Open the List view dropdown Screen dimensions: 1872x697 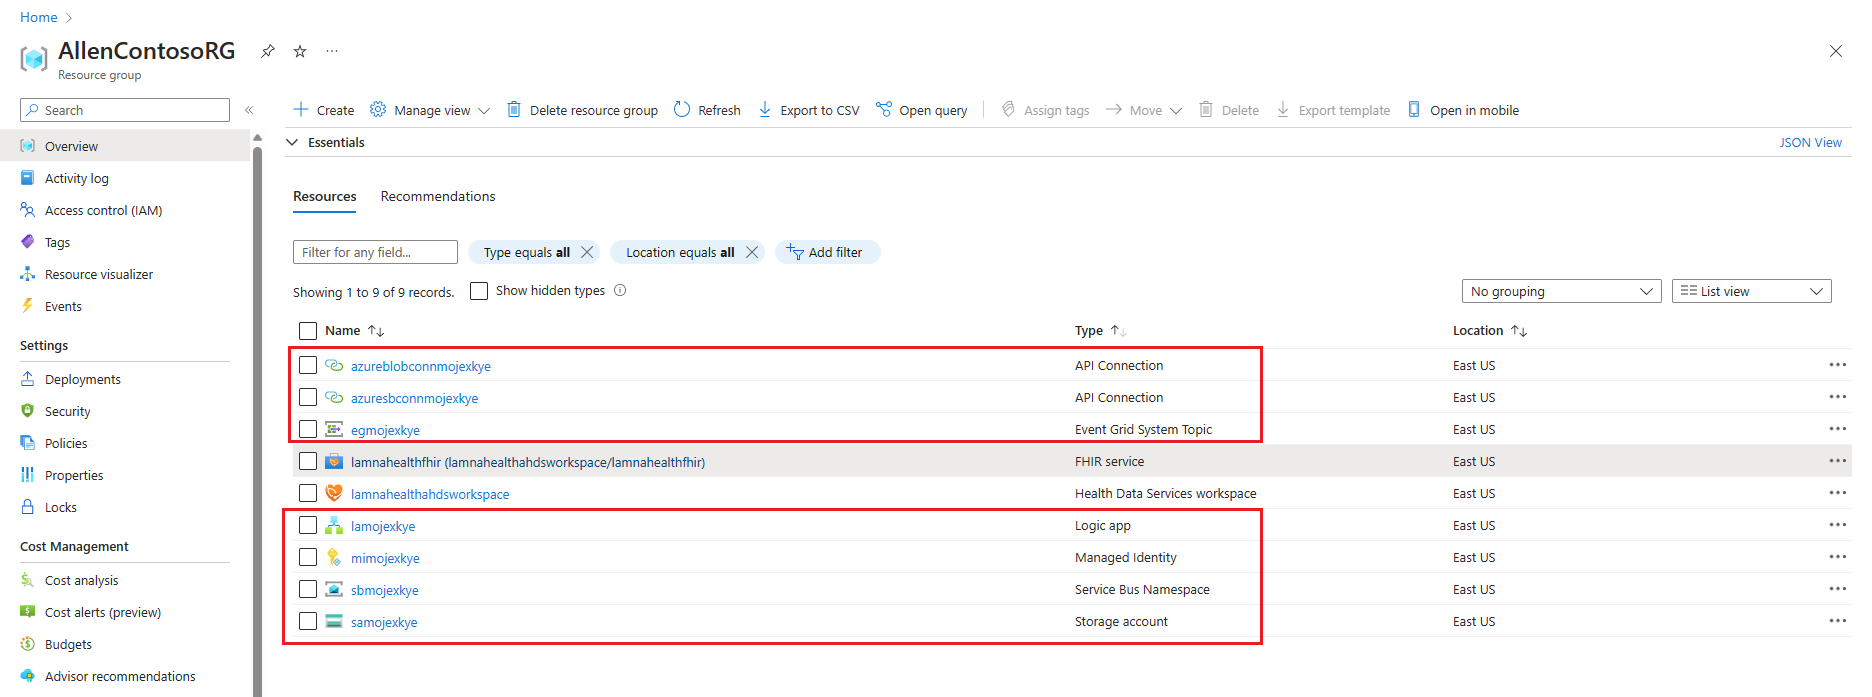click(x=1751, y=291)
